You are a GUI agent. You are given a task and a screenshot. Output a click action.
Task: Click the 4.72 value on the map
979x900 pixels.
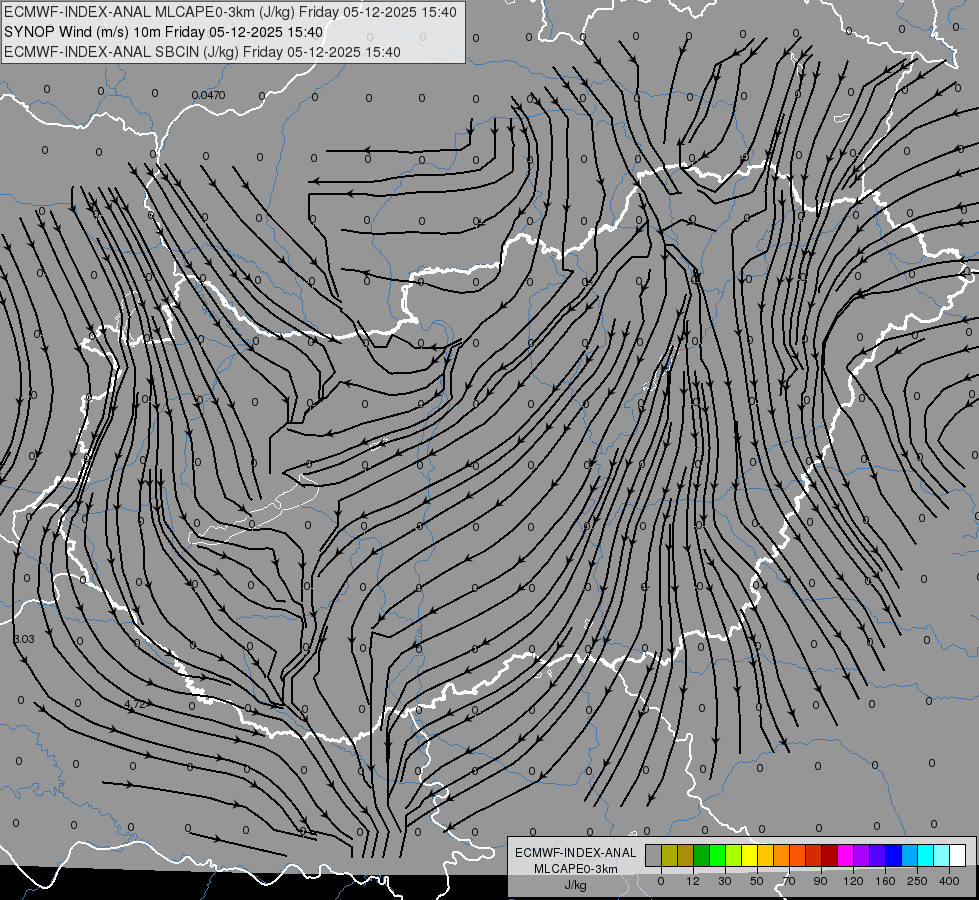(135, 704)
